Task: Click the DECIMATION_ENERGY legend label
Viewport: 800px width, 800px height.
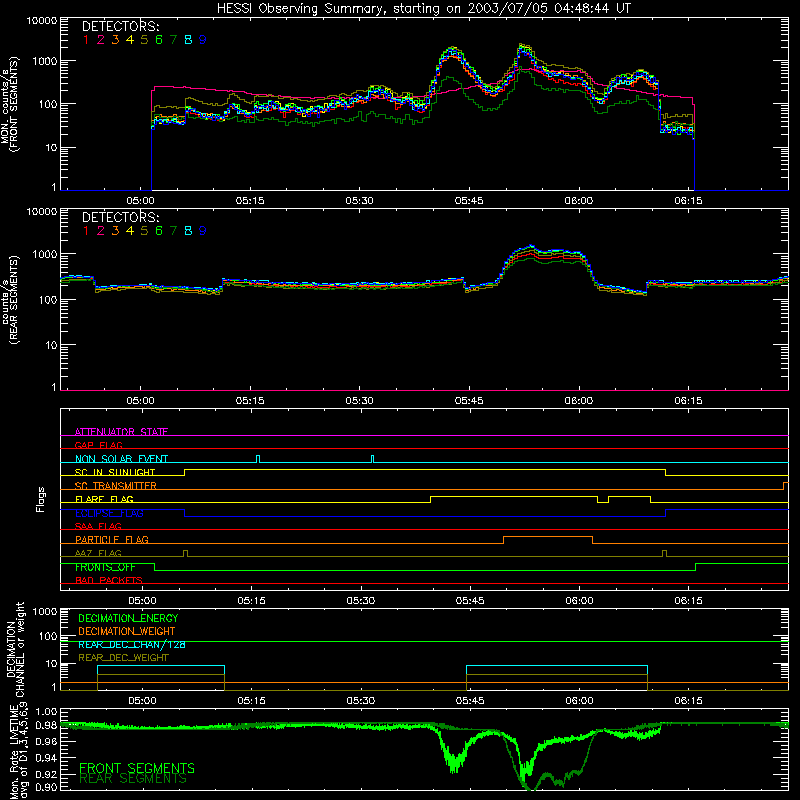Action: pos(128,618)
